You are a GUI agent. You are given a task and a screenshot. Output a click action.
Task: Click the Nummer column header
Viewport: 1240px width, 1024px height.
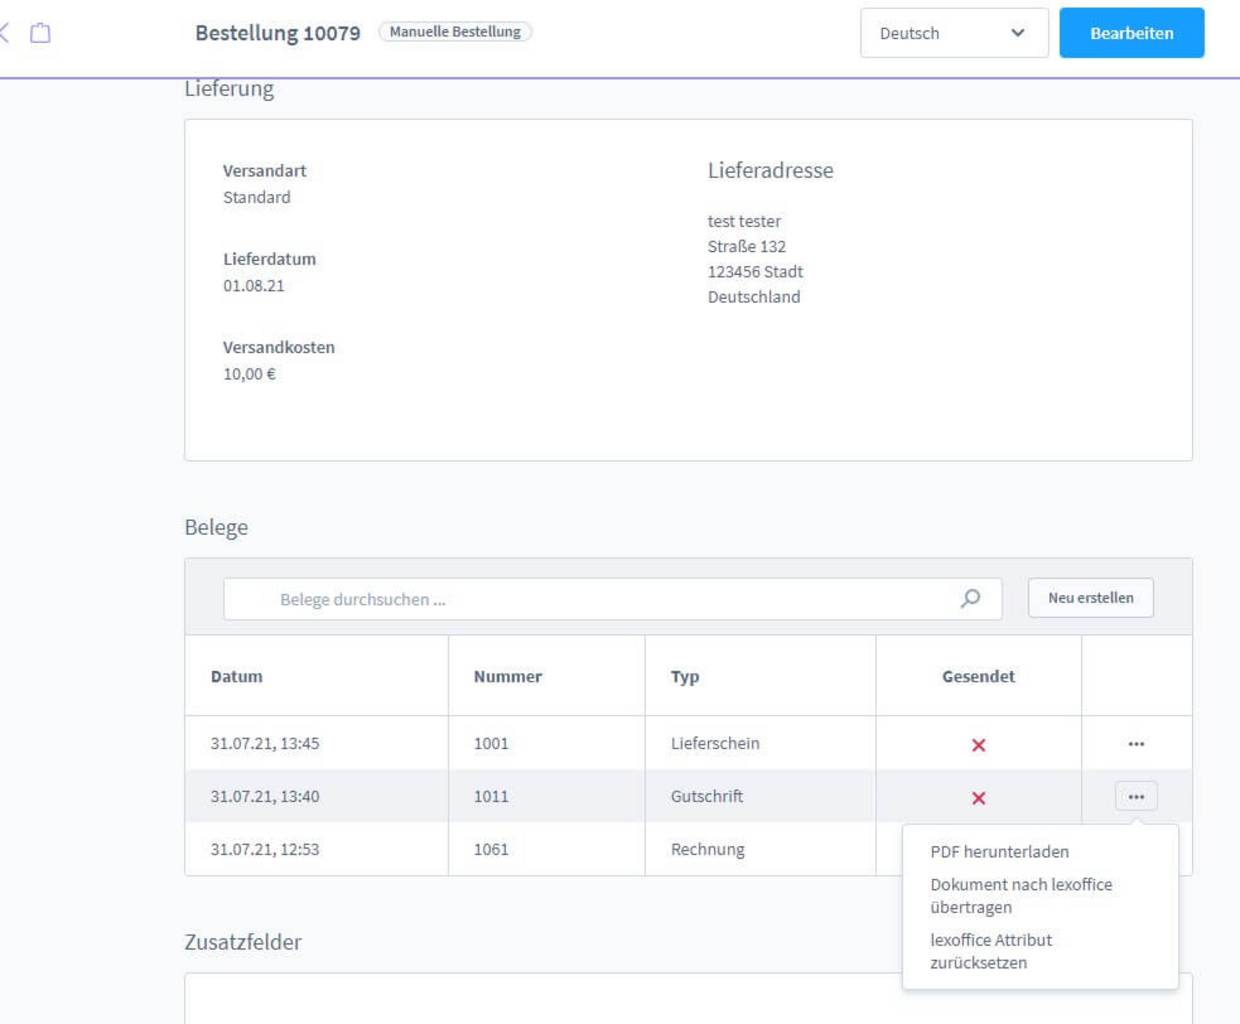(507, 677)
